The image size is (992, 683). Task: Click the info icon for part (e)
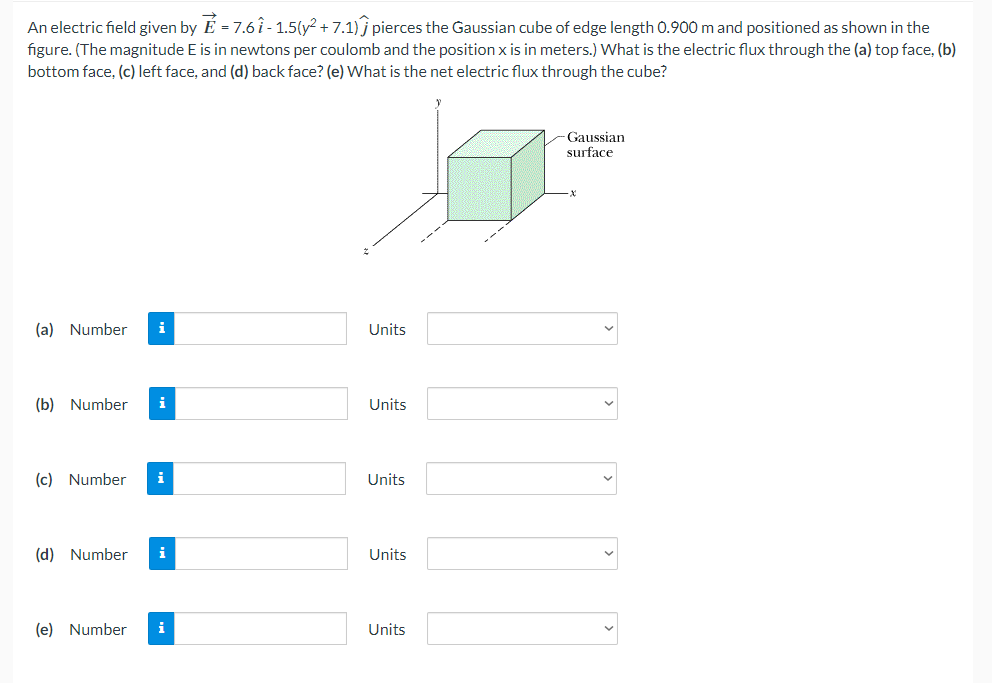click(161, 628)
